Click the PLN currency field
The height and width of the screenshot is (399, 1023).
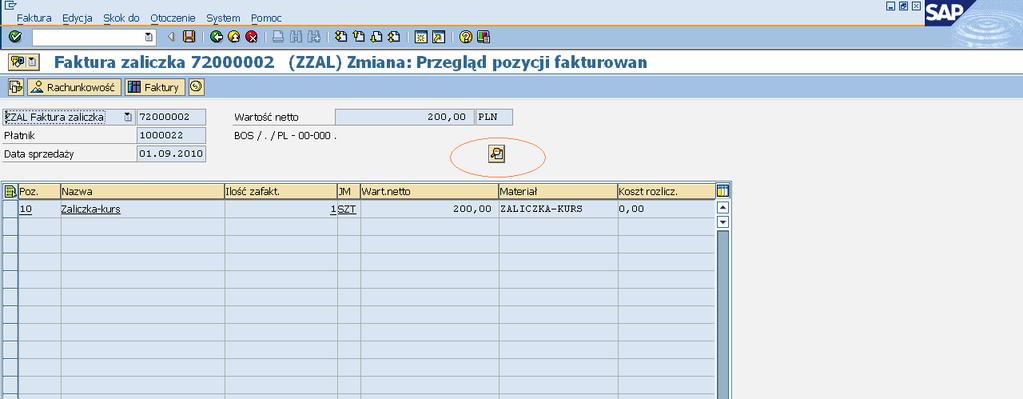tap(495, 117)
